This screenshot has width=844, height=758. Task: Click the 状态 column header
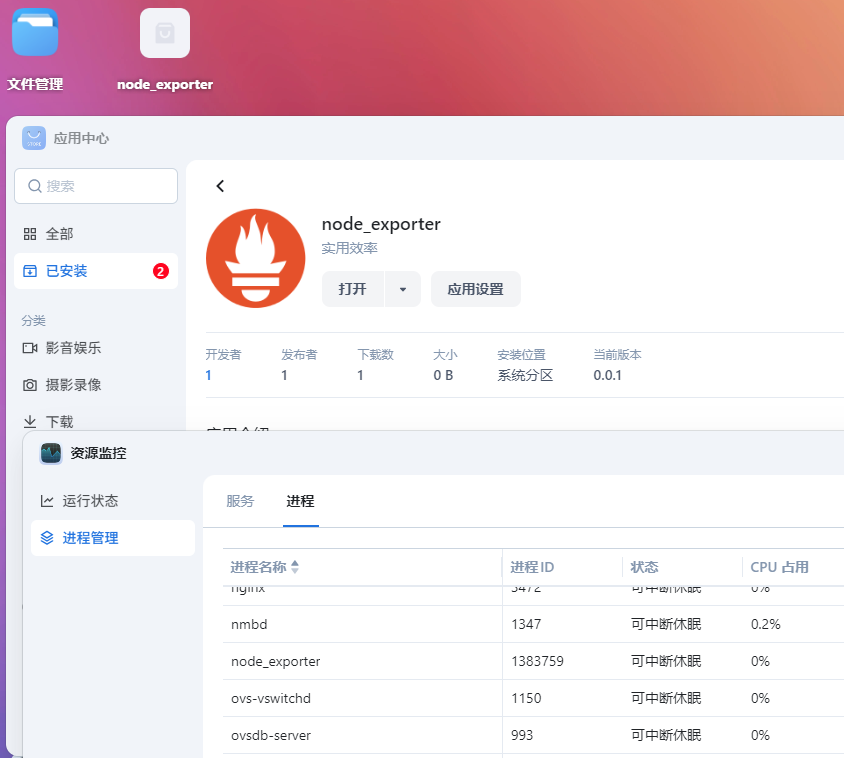coord(683,567)
